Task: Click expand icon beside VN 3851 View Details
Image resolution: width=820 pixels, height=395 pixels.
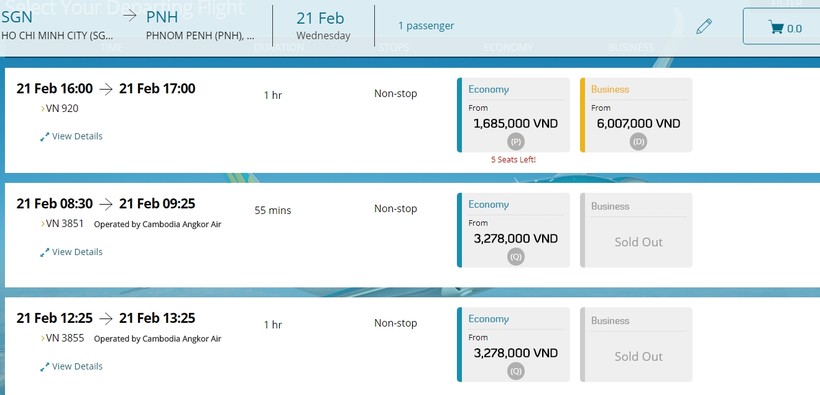Action: click(x=44, y=252)
